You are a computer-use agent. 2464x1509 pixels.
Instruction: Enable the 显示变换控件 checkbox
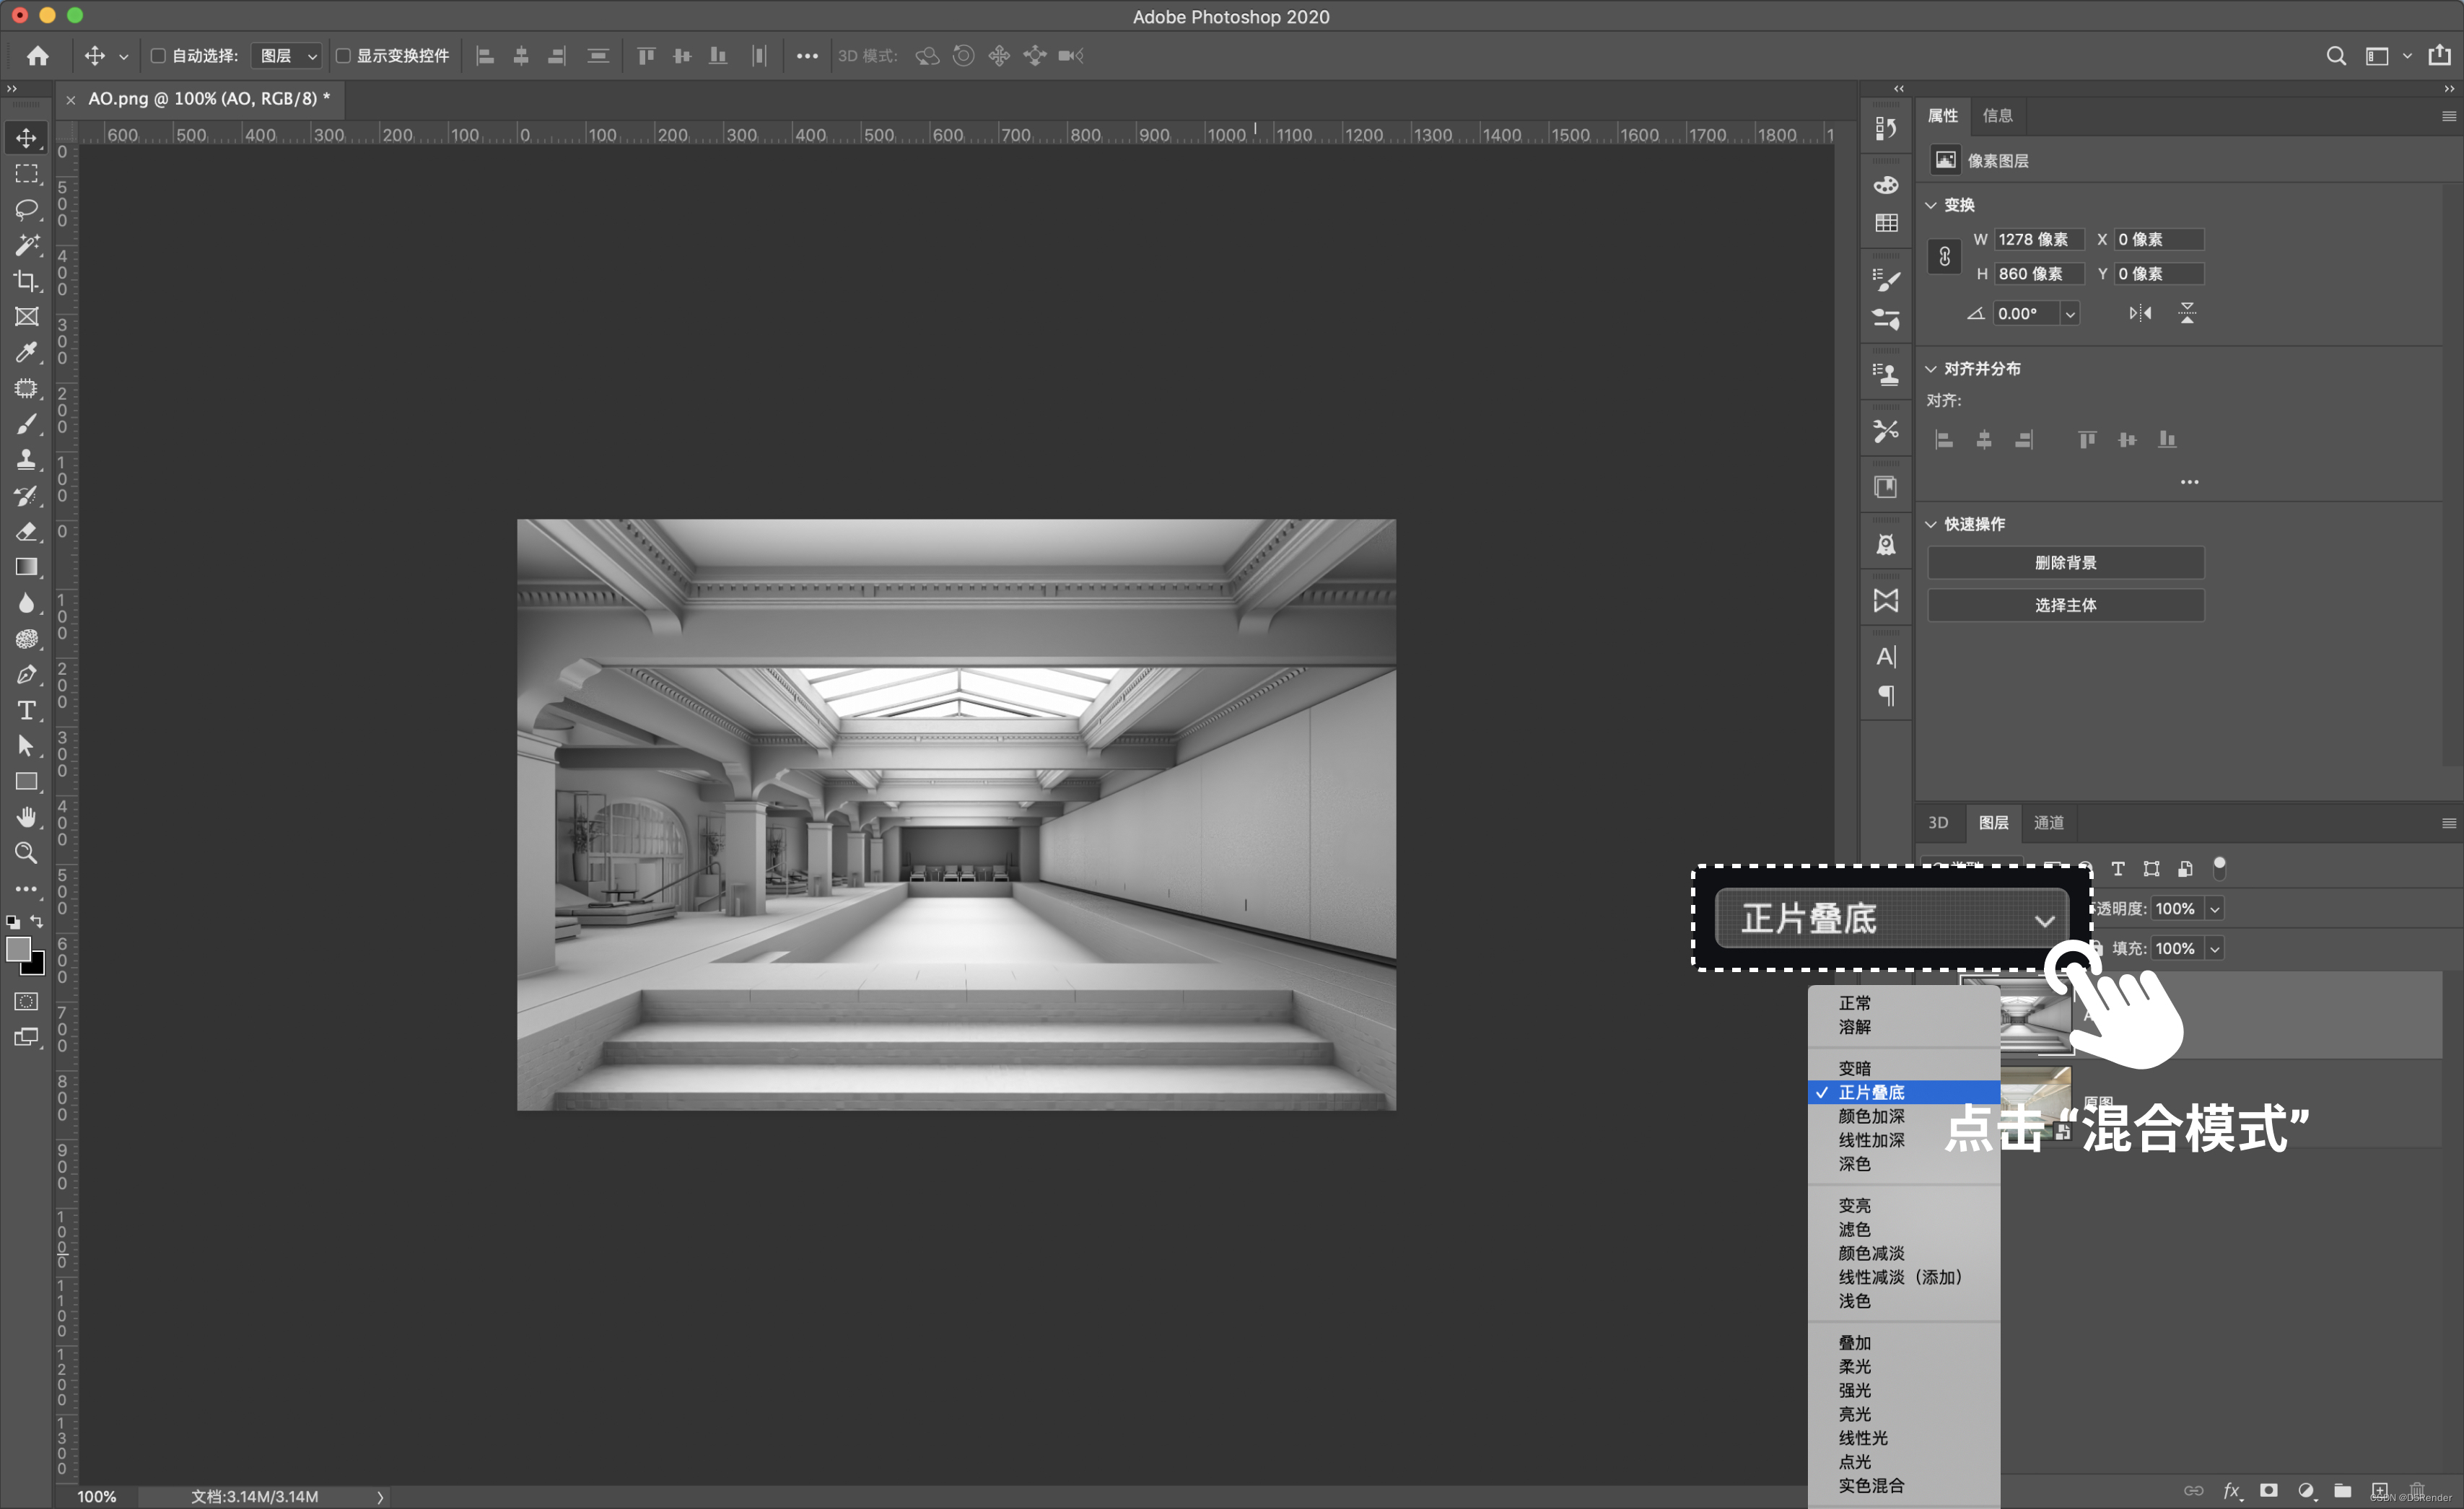(x=343, y=56)
